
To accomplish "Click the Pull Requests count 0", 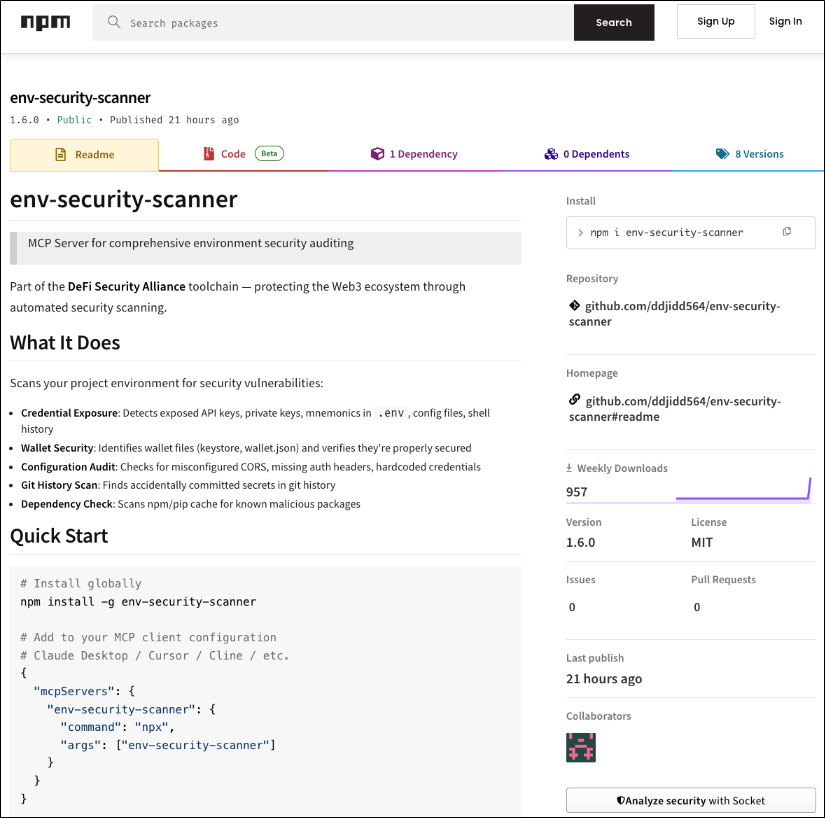I will (697, 607).
